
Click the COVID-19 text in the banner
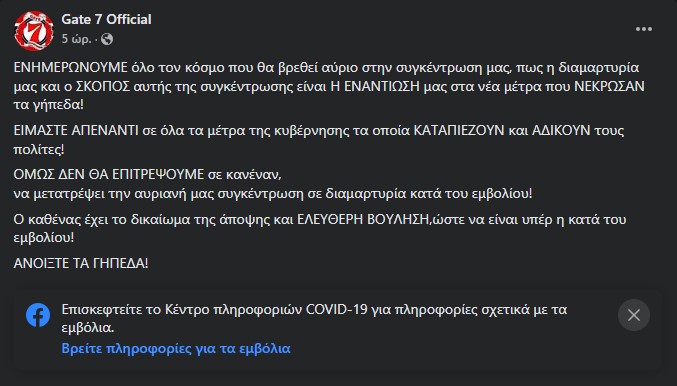click(337, 310)
